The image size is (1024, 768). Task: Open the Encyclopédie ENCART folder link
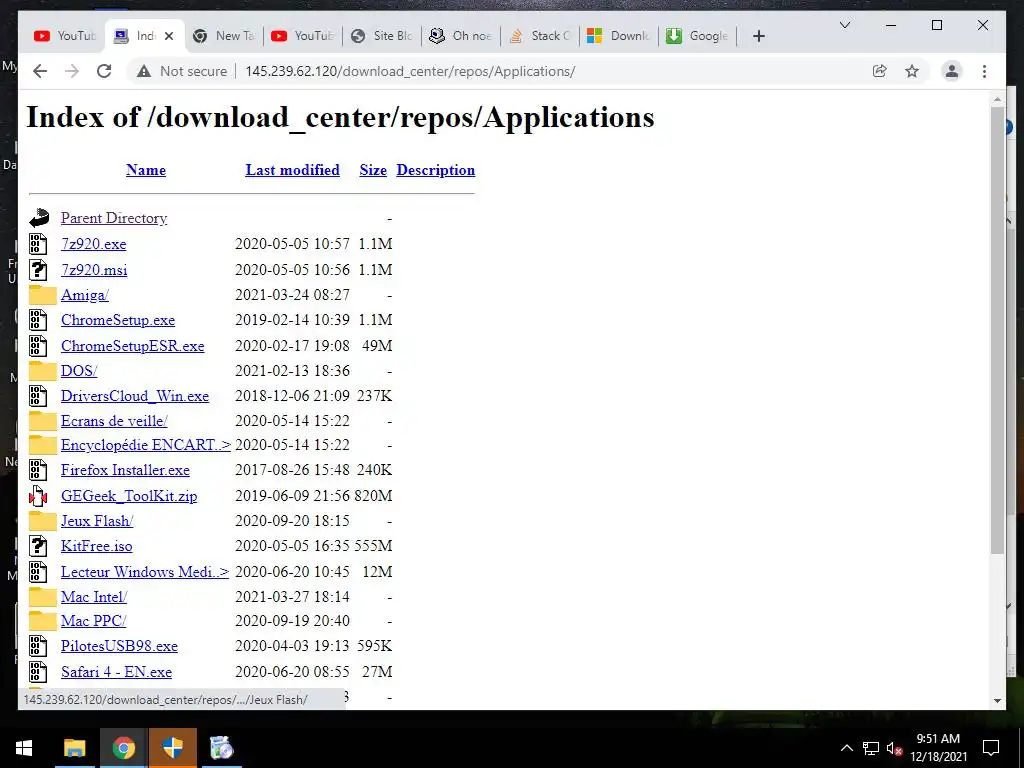pyautogui.click(x=146, y=445)
